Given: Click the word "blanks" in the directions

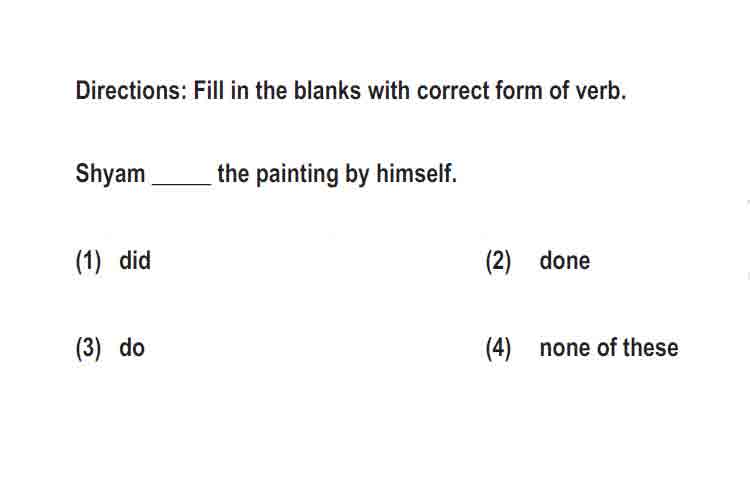Looking at the screenshot, I should 327,91.
